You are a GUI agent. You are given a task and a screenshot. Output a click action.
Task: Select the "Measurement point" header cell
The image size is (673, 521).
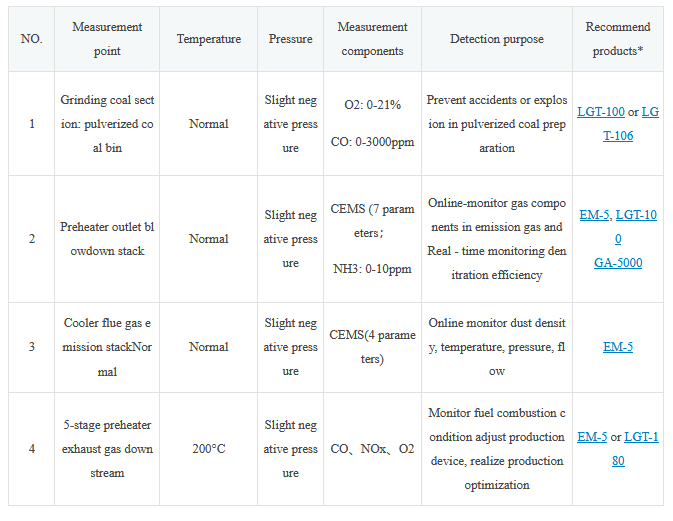[107, 39]
